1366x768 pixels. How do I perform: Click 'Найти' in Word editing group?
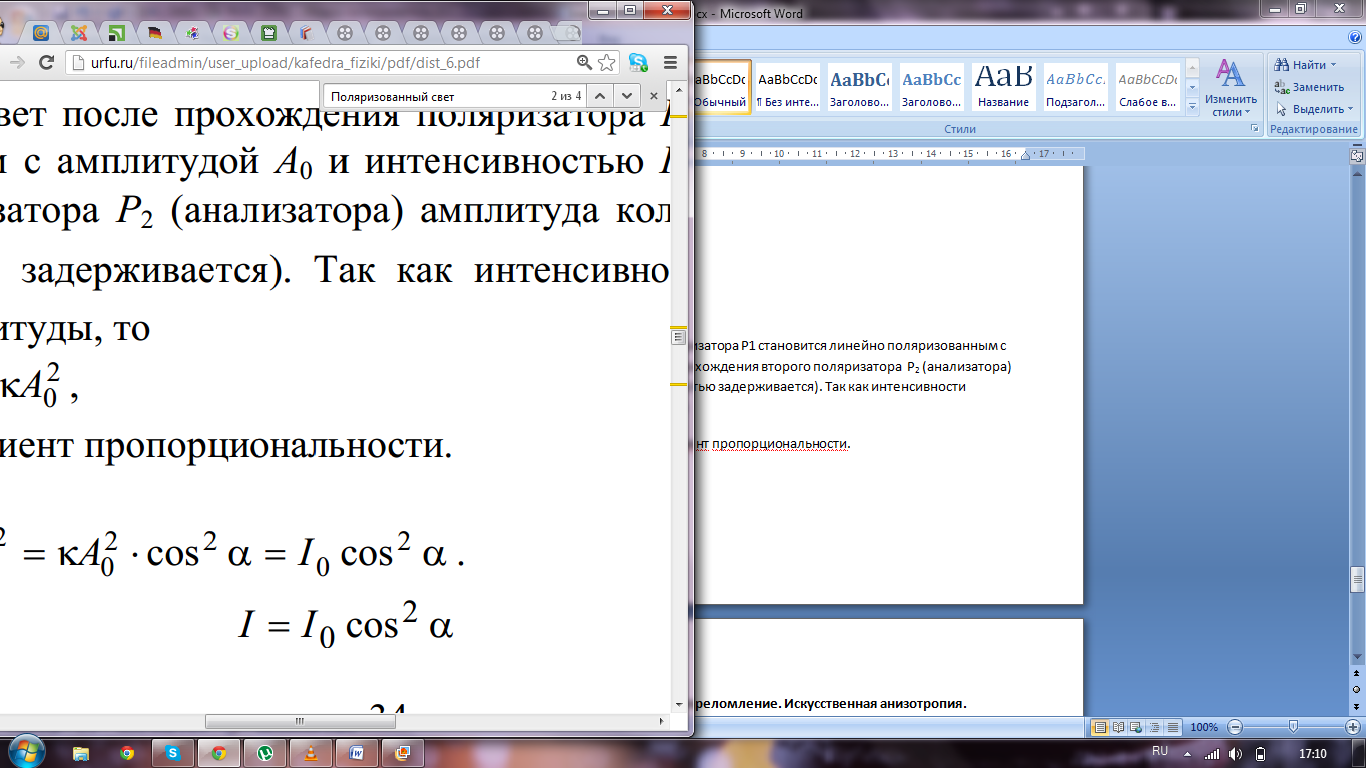1301,65
